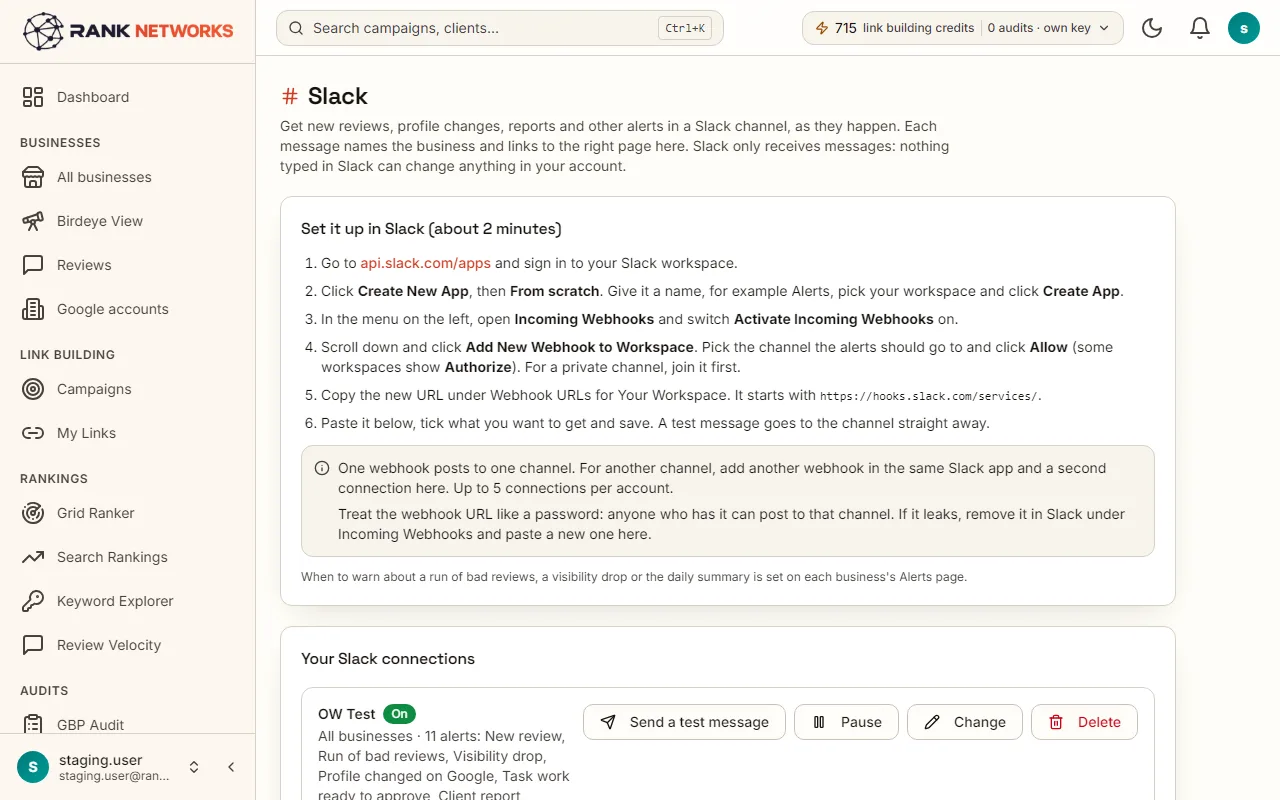The image size is (1280, 800).
Task: Click the green On status badge
Action: (x=399, y=714)
